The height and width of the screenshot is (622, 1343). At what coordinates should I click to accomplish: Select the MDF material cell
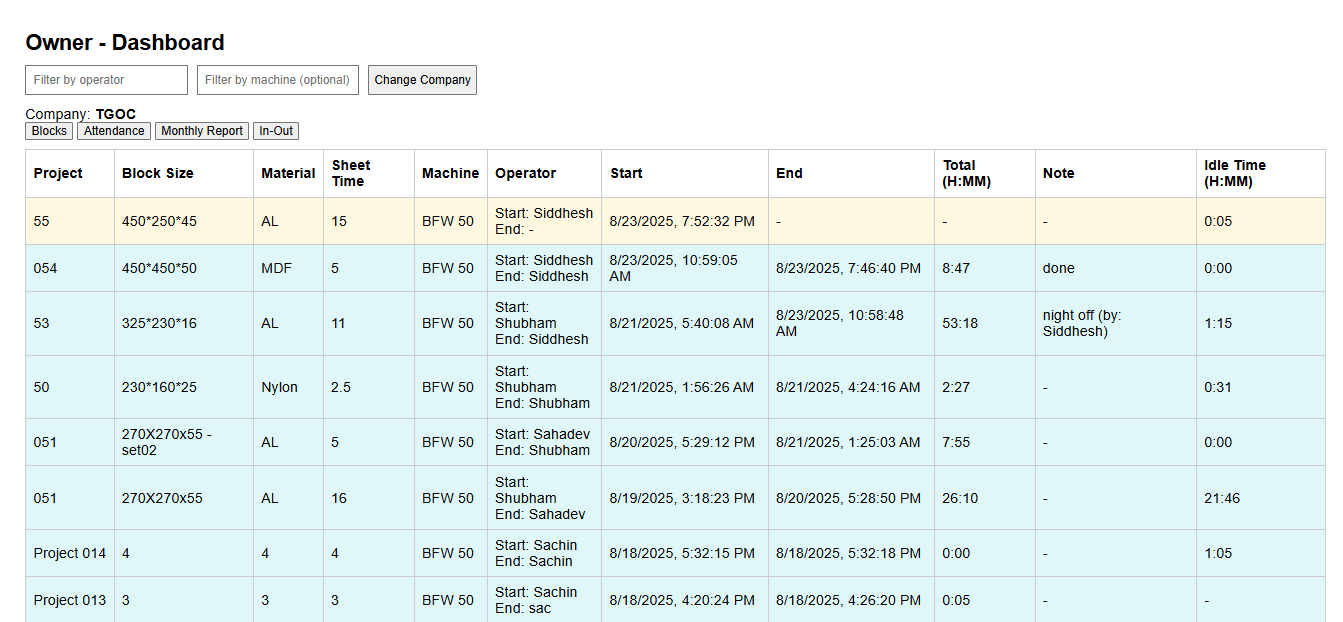(x=277, y=268)
